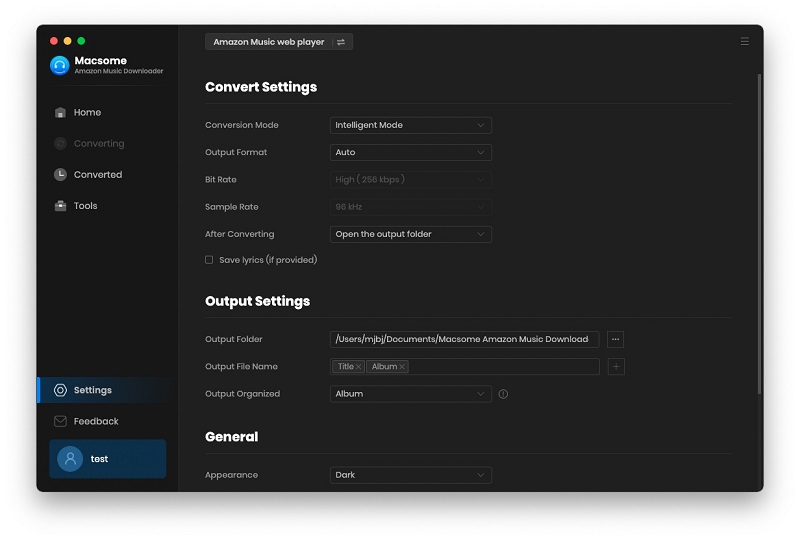The width and height of the screenshot is (800, 540).
Task: Click the vertical scrollbar
Action: (760, 234)
